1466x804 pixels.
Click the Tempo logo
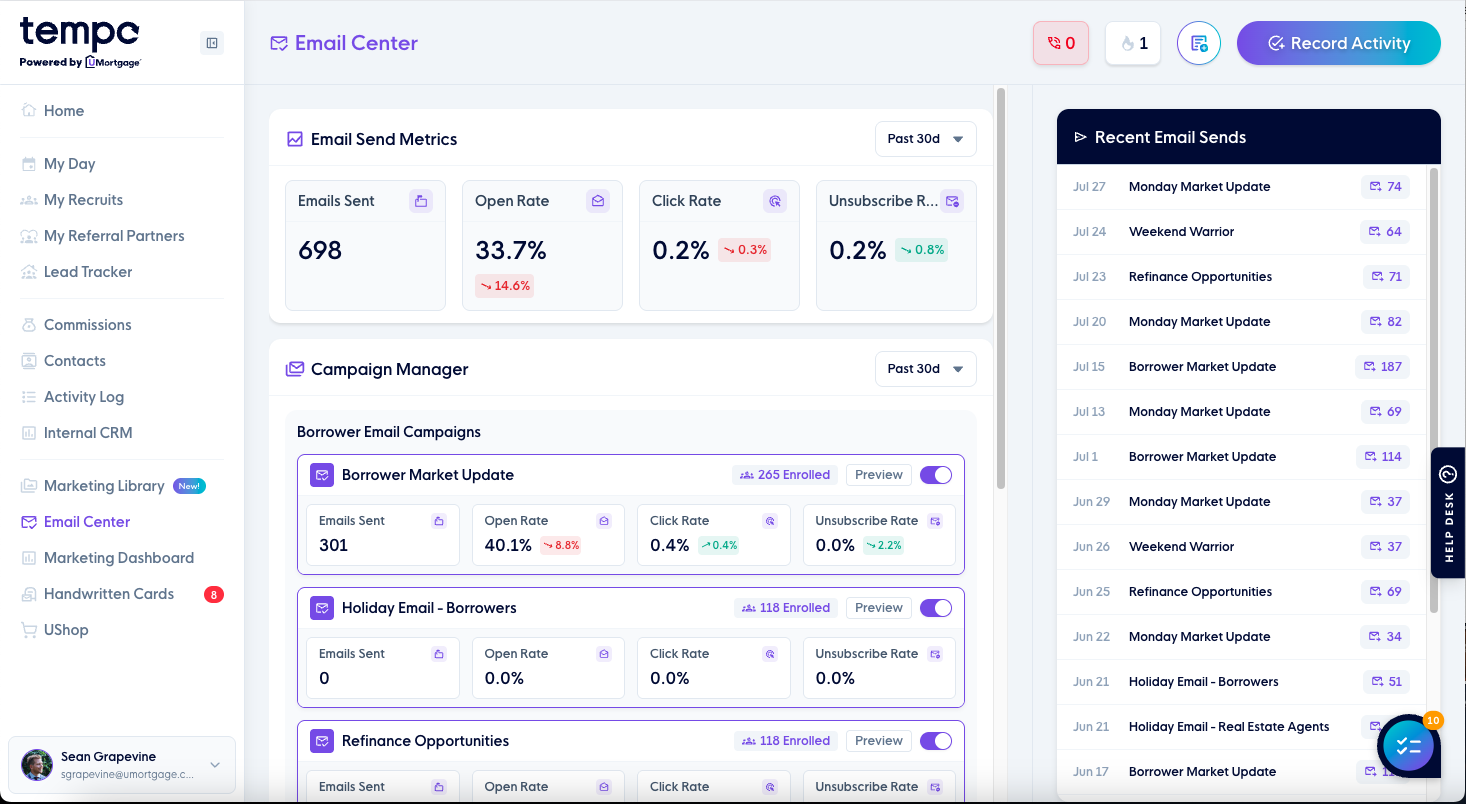(80, 42)
